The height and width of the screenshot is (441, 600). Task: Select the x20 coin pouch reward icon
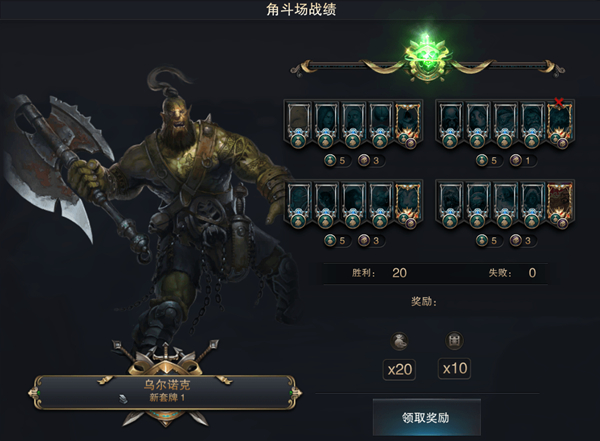(399, 340)
